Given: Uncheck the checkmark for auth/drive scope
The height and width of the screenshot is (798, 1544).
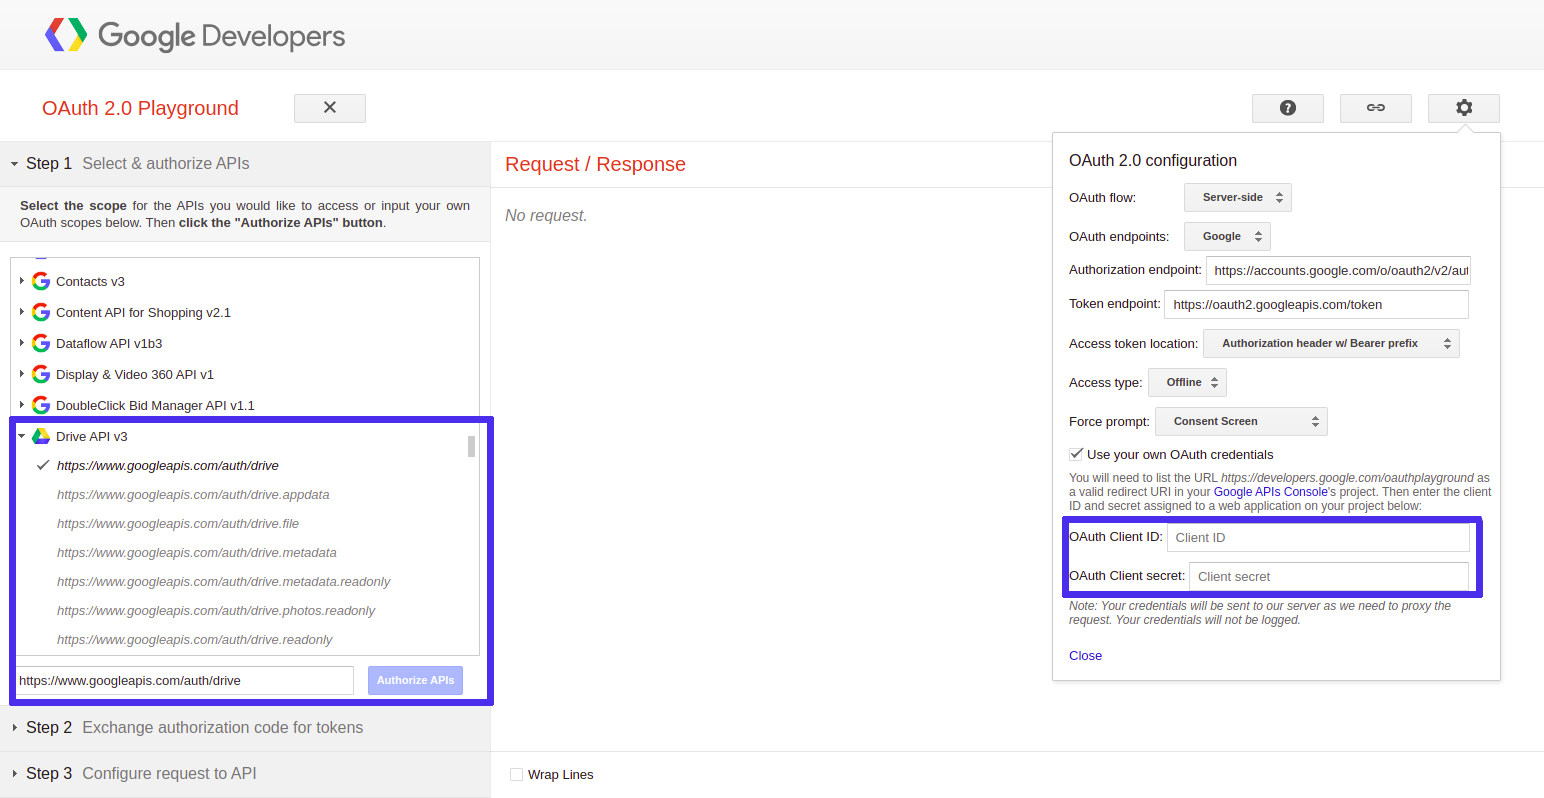Looking at the screenshot, I should pyautogui.click(x=43, y=465).
